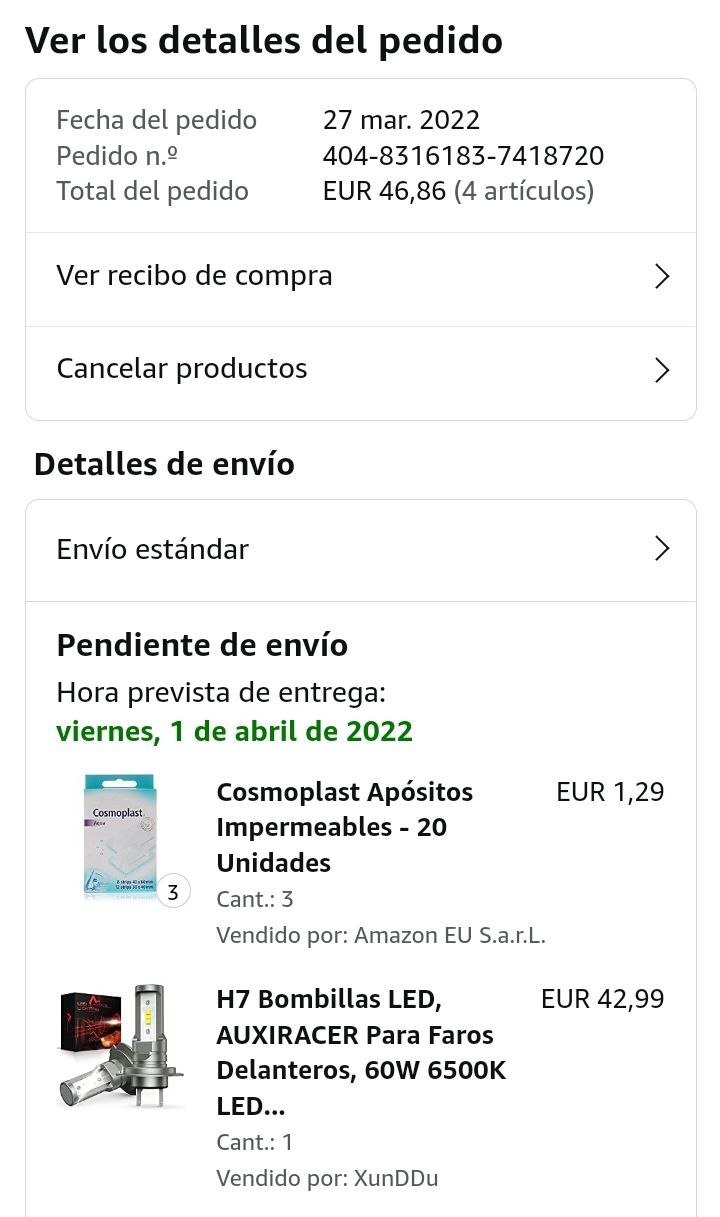
Task: Tap the Cosmoplast product thumbnail
Action: 121,838
